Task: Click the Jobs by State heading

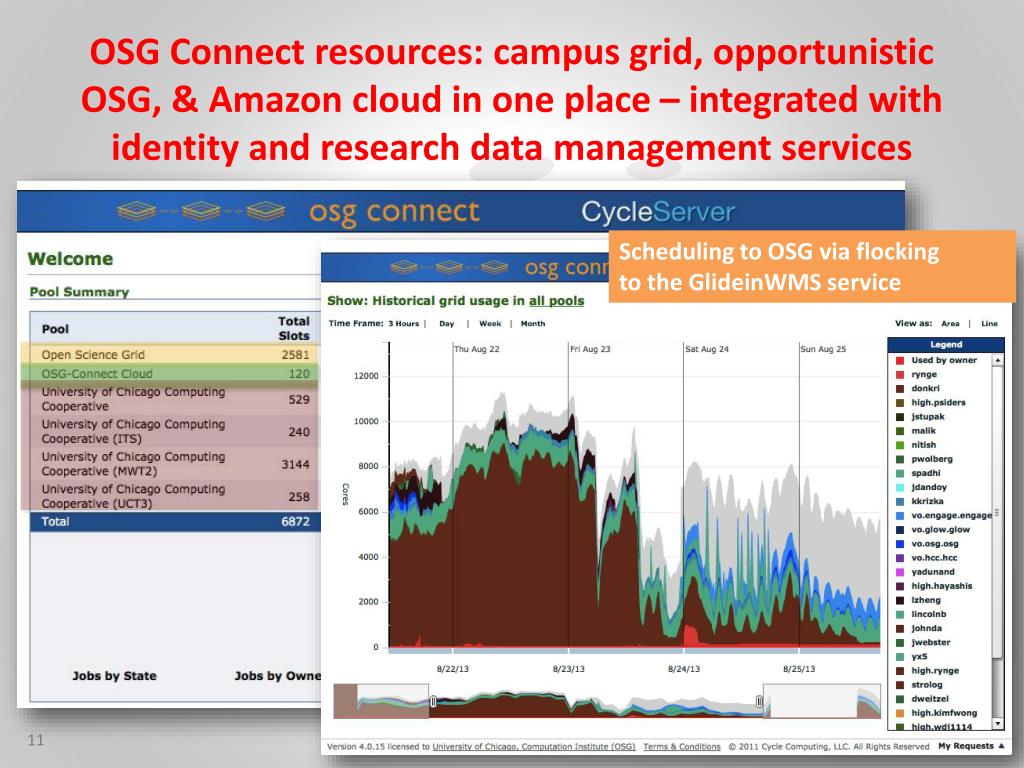Action: (114, 676)
